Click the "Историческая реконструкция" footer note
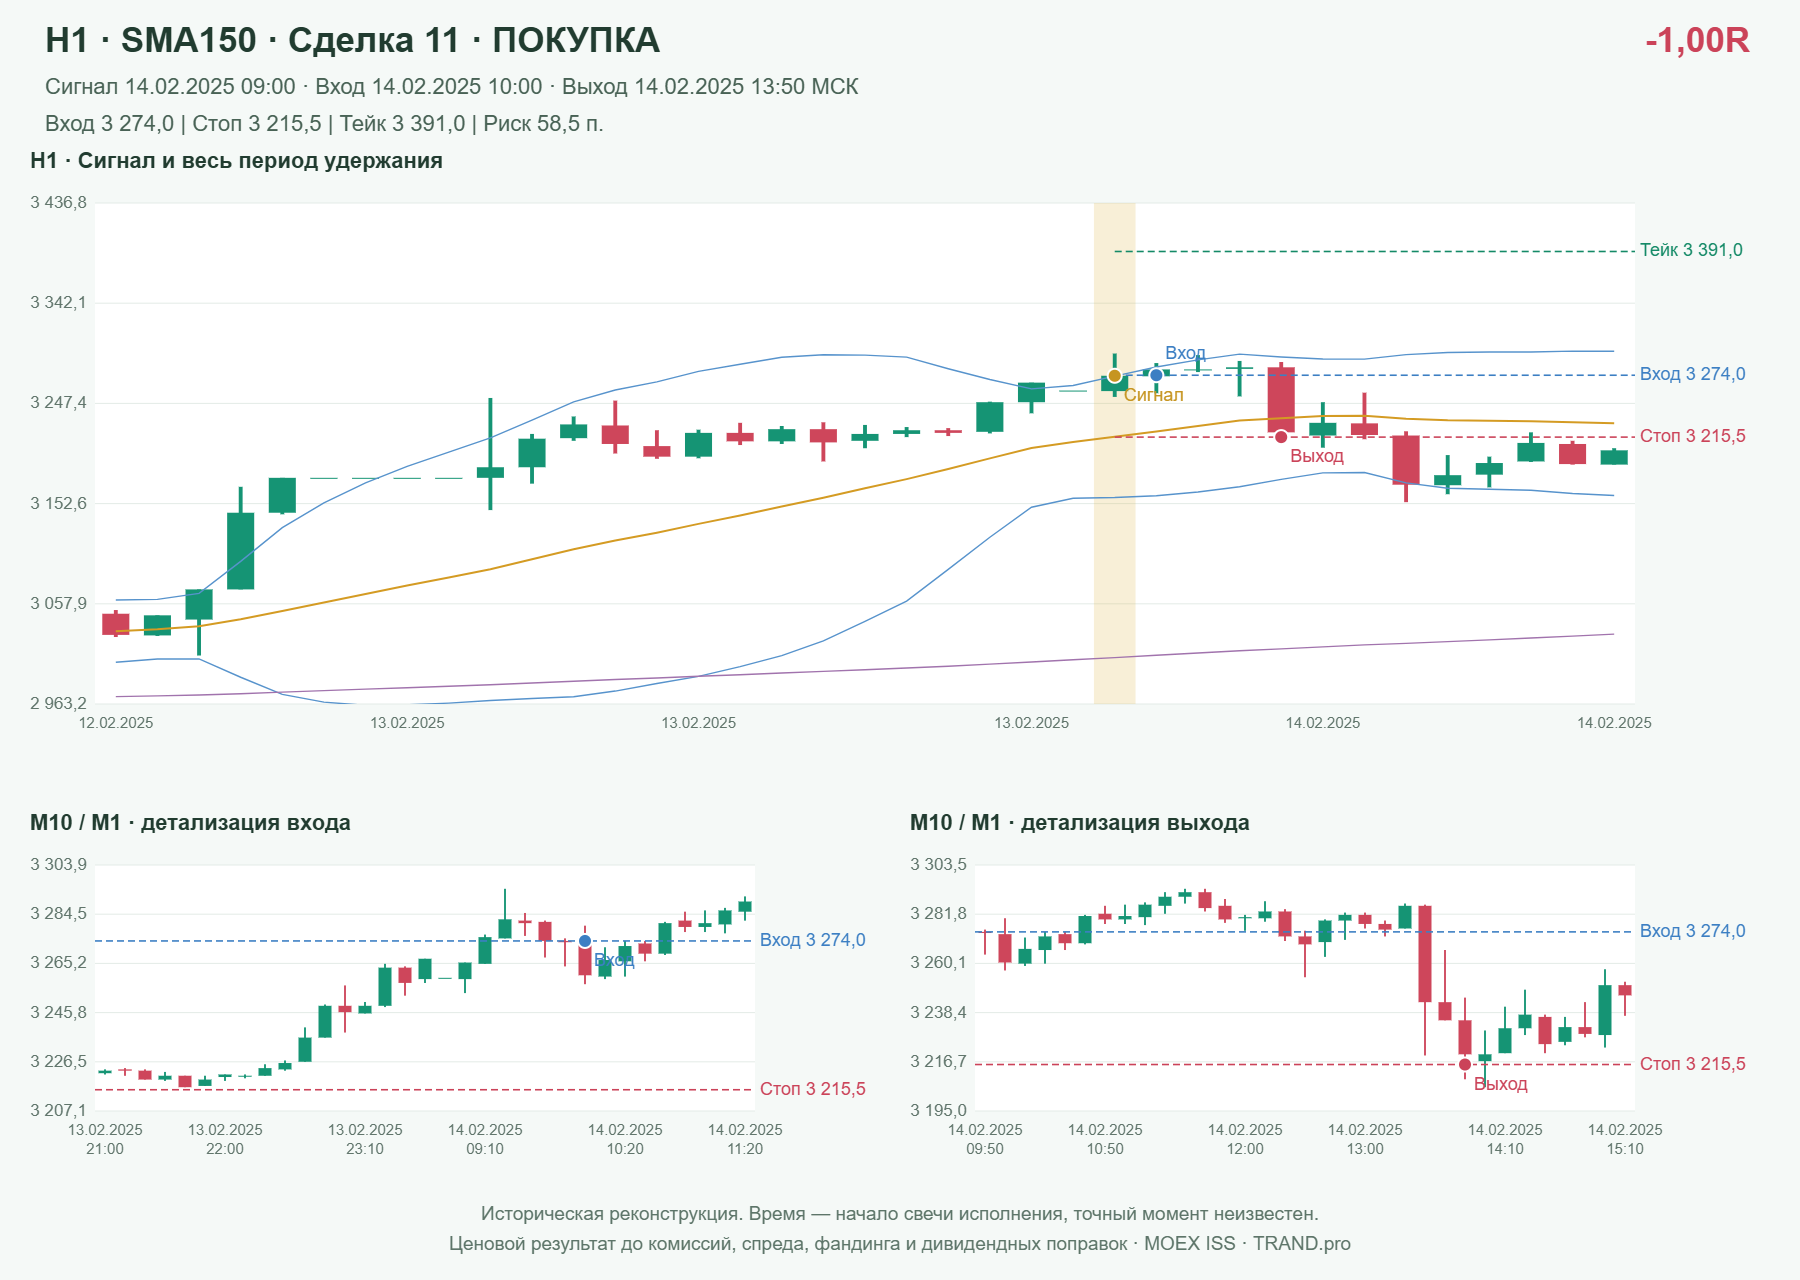This screenshot has width=1800, height=1280. [900, 1214]
